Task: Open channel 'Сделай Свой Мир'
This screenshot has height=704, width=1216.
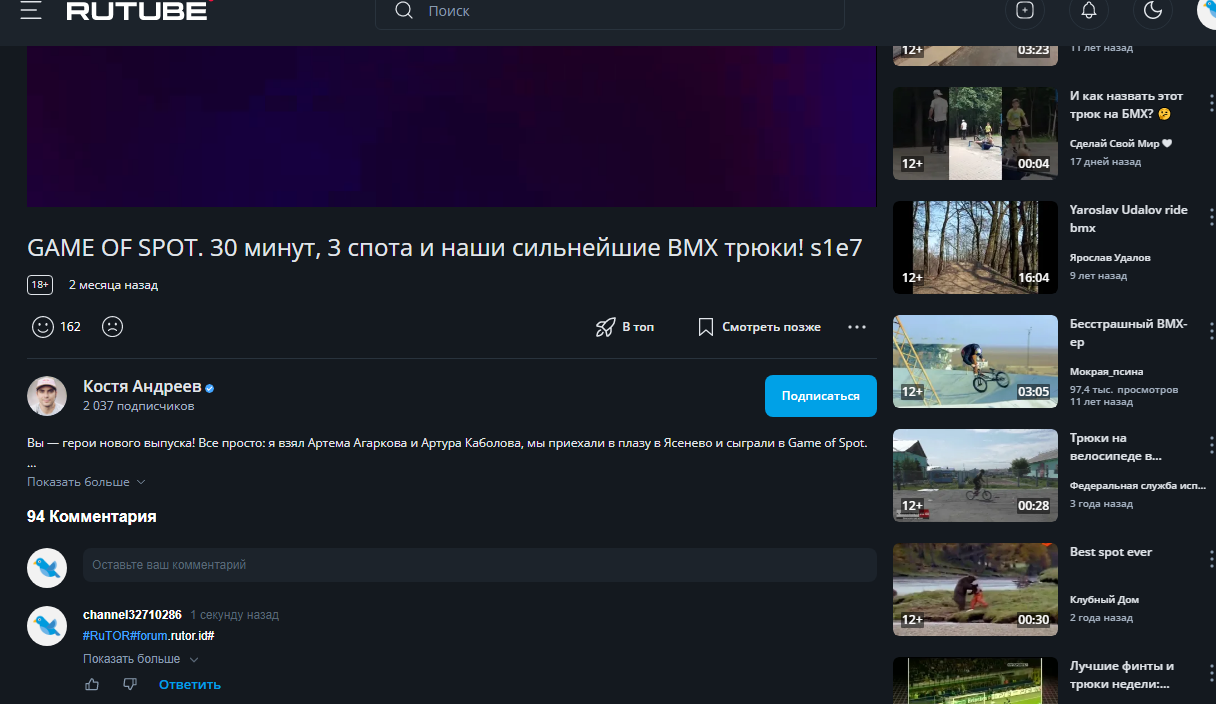Action: pyautogui.click(x=1121, y=143)
